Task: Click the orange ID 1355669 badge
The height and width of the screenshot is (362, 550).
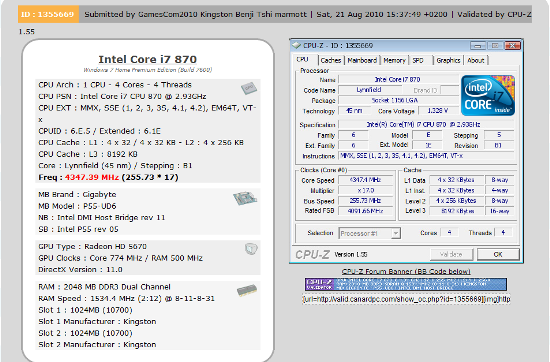Action: [x=48, y=14]
